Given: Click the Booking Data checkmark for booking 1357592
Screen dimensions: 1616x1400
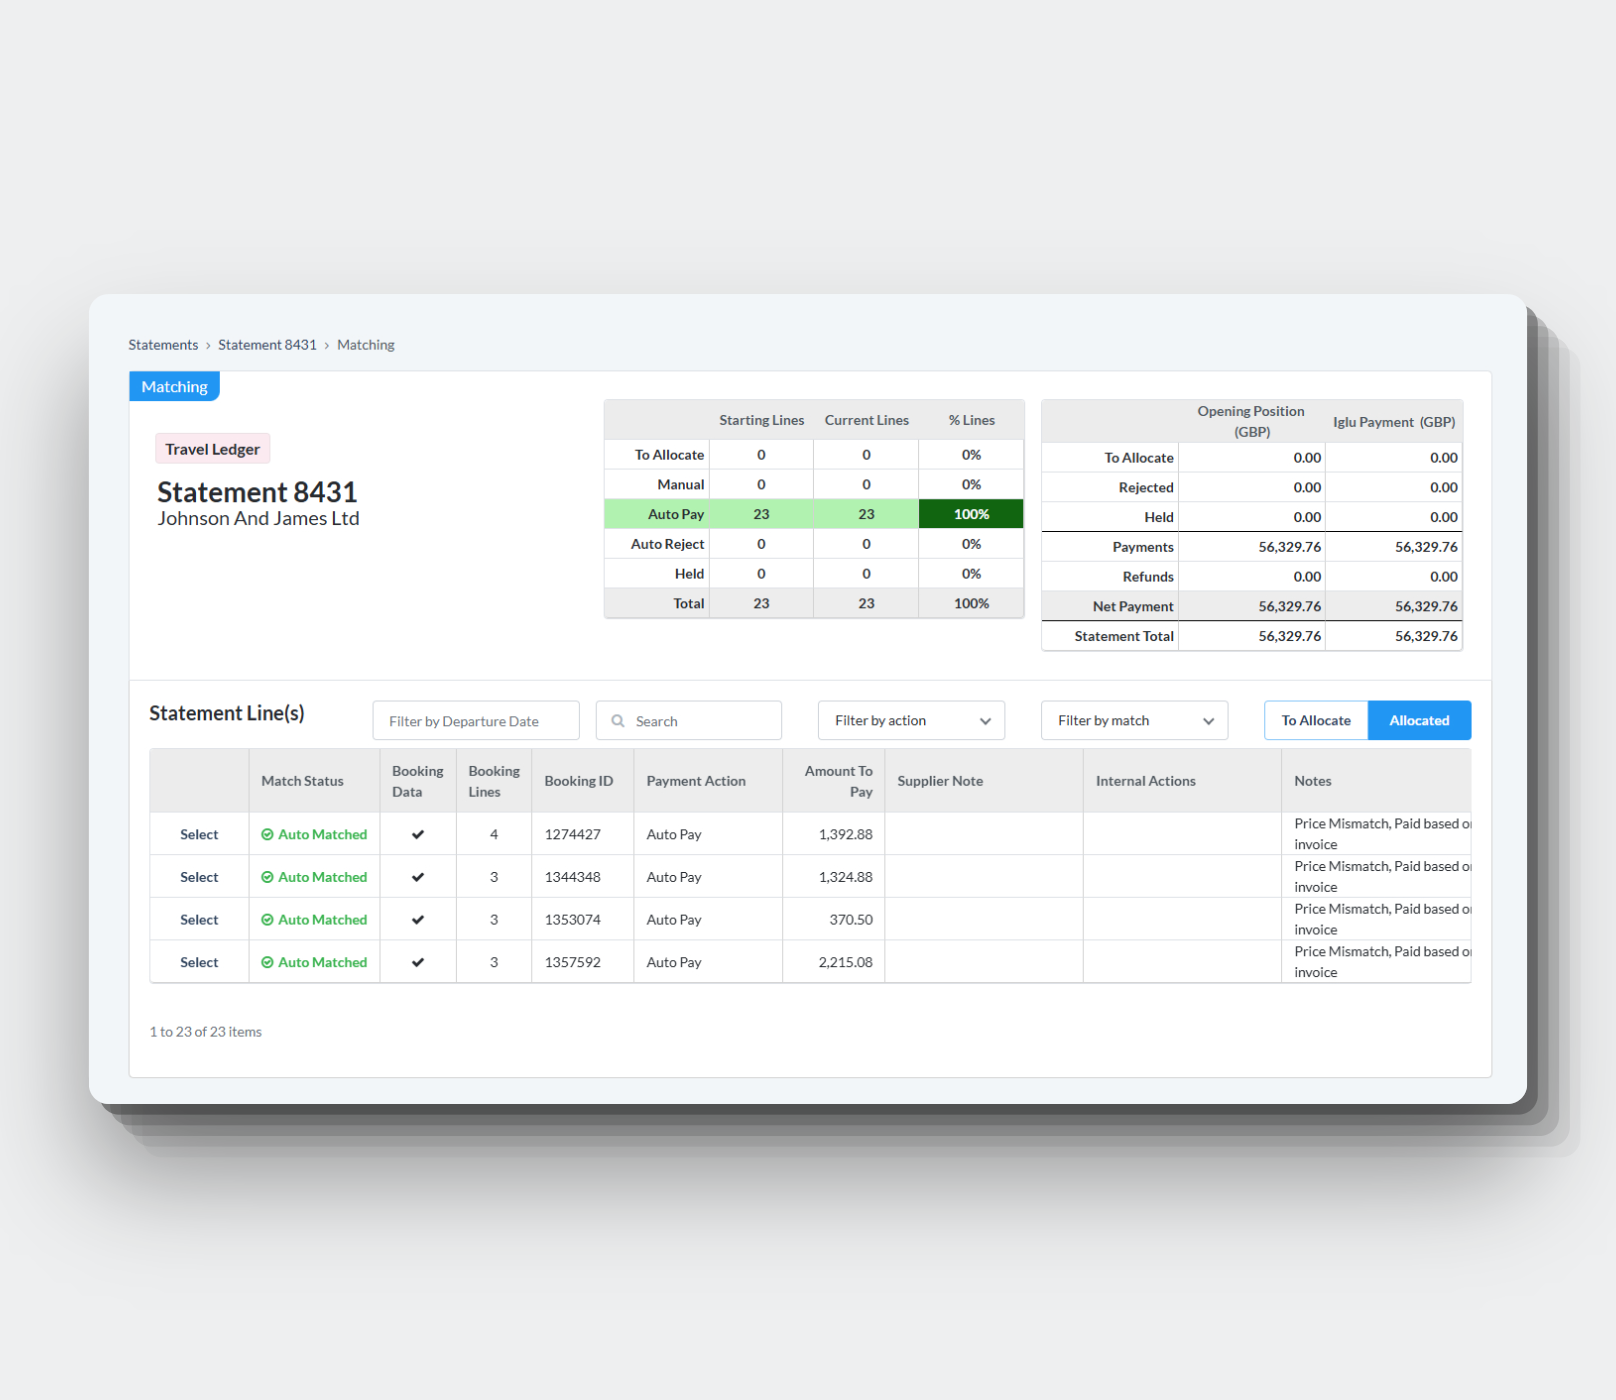Looking at the screenshot, I should [418, 962].
